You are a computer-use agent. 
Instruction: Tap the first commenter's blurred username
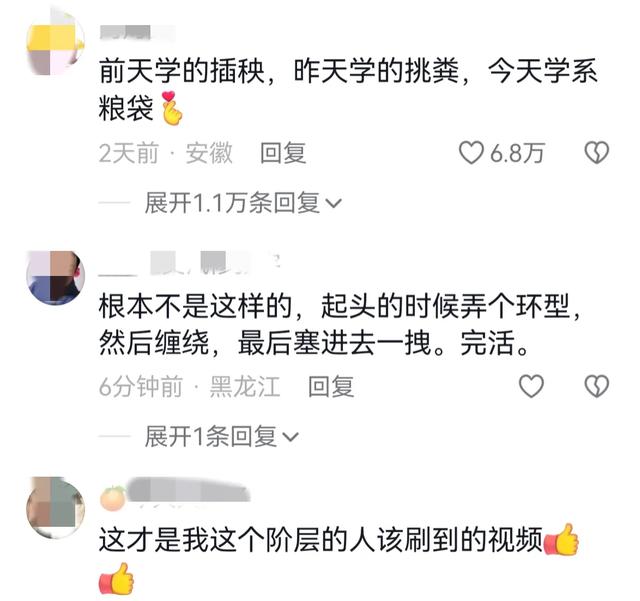[137, 33]
